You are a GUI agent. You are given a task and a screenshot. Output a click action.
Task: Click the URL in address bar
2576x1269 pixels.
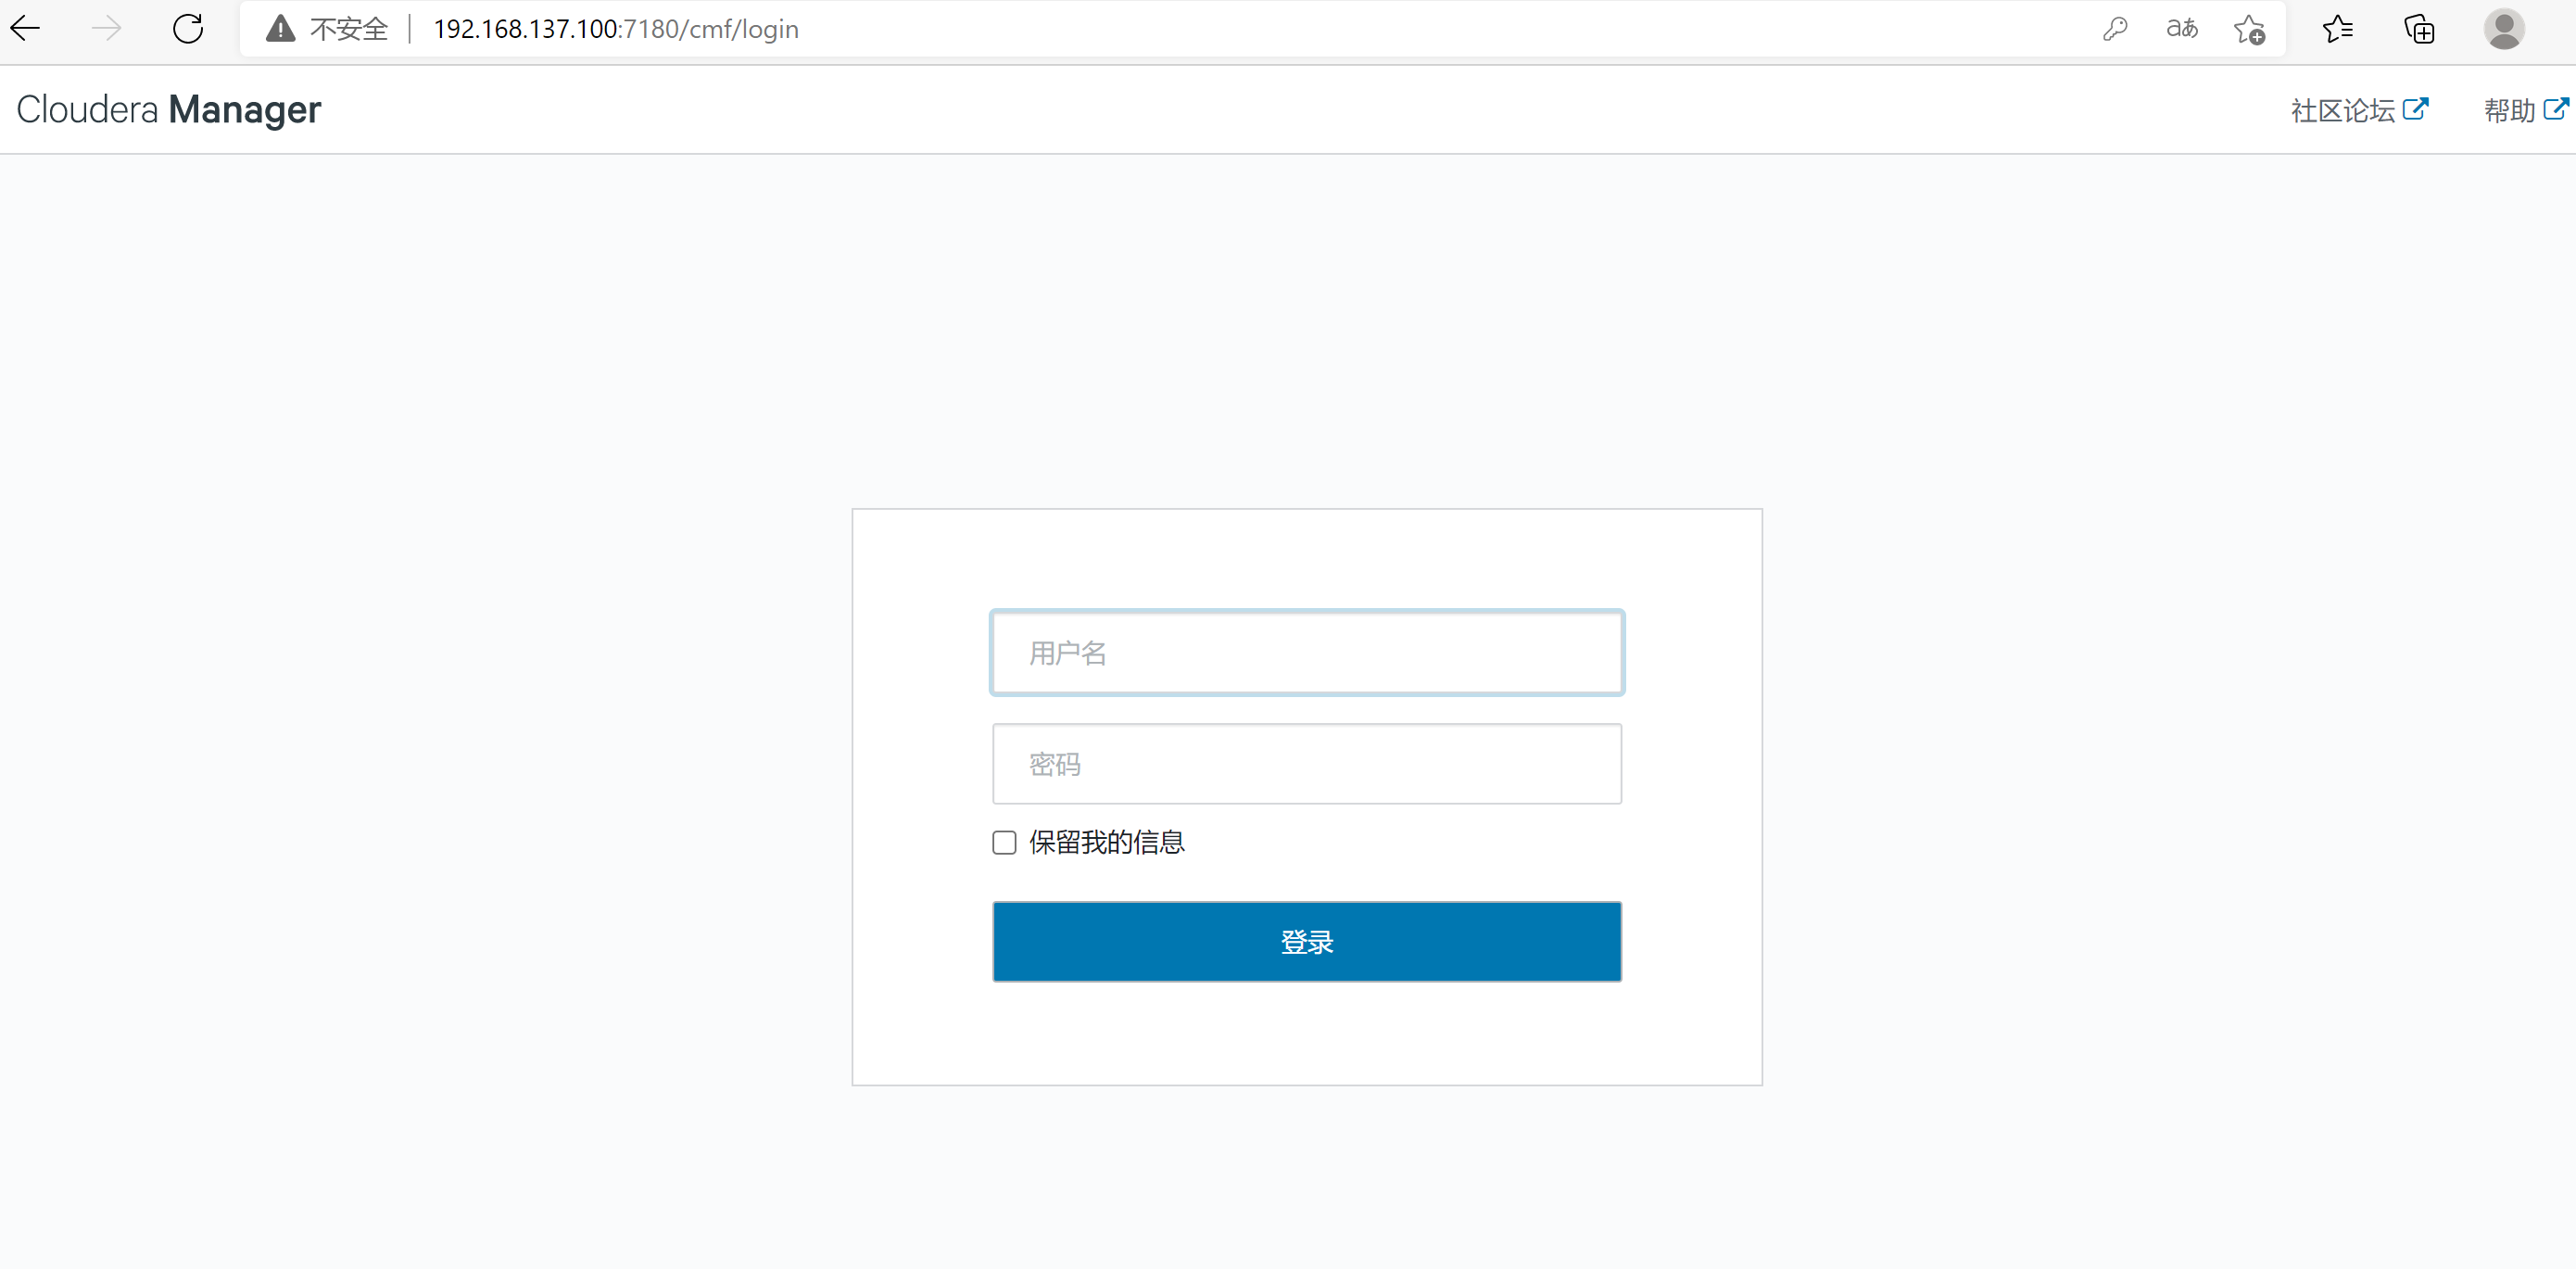pos(616,29)
